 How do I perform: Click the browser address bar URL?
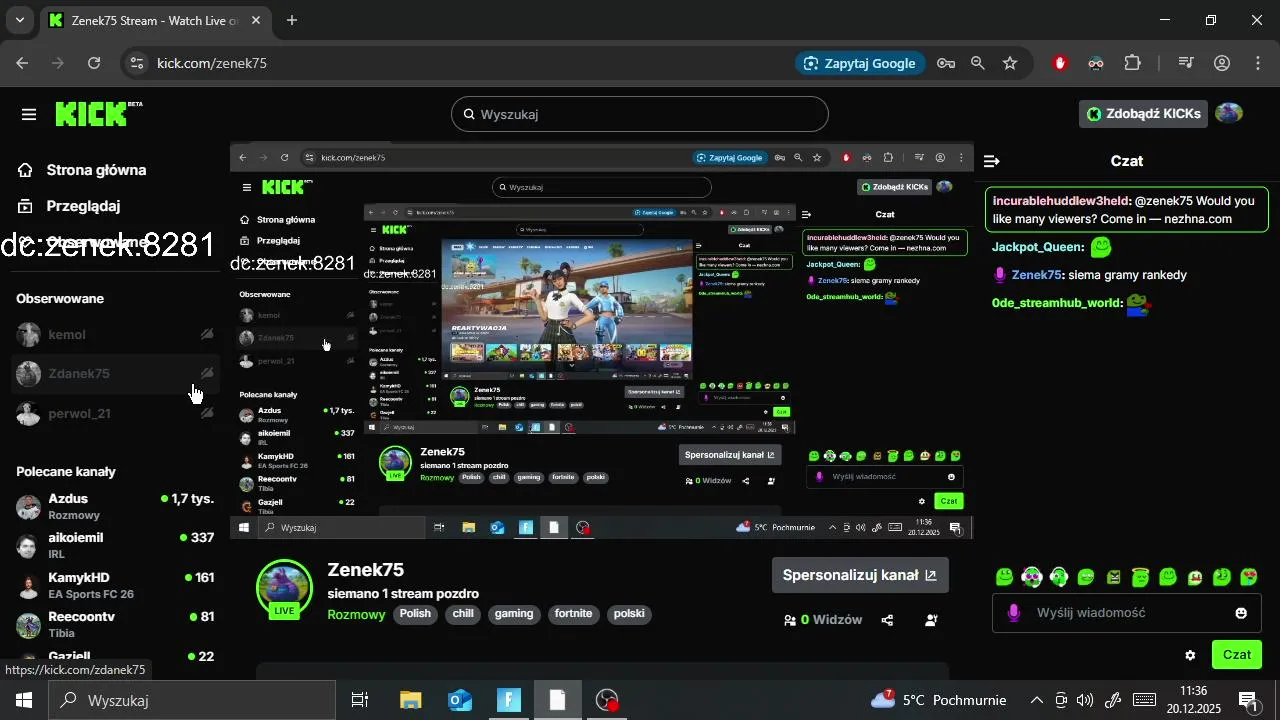pos(212,63)
